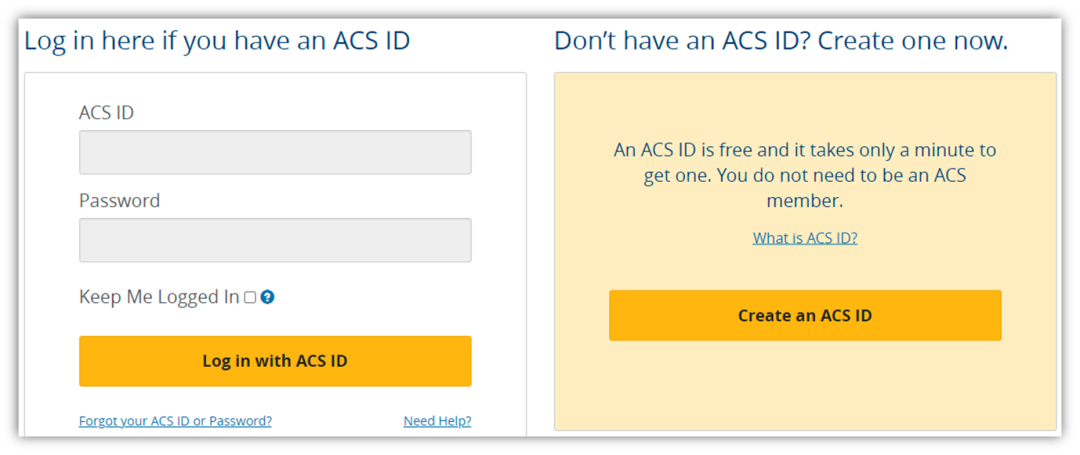Click the word member in the description

(x=805, y=201)
